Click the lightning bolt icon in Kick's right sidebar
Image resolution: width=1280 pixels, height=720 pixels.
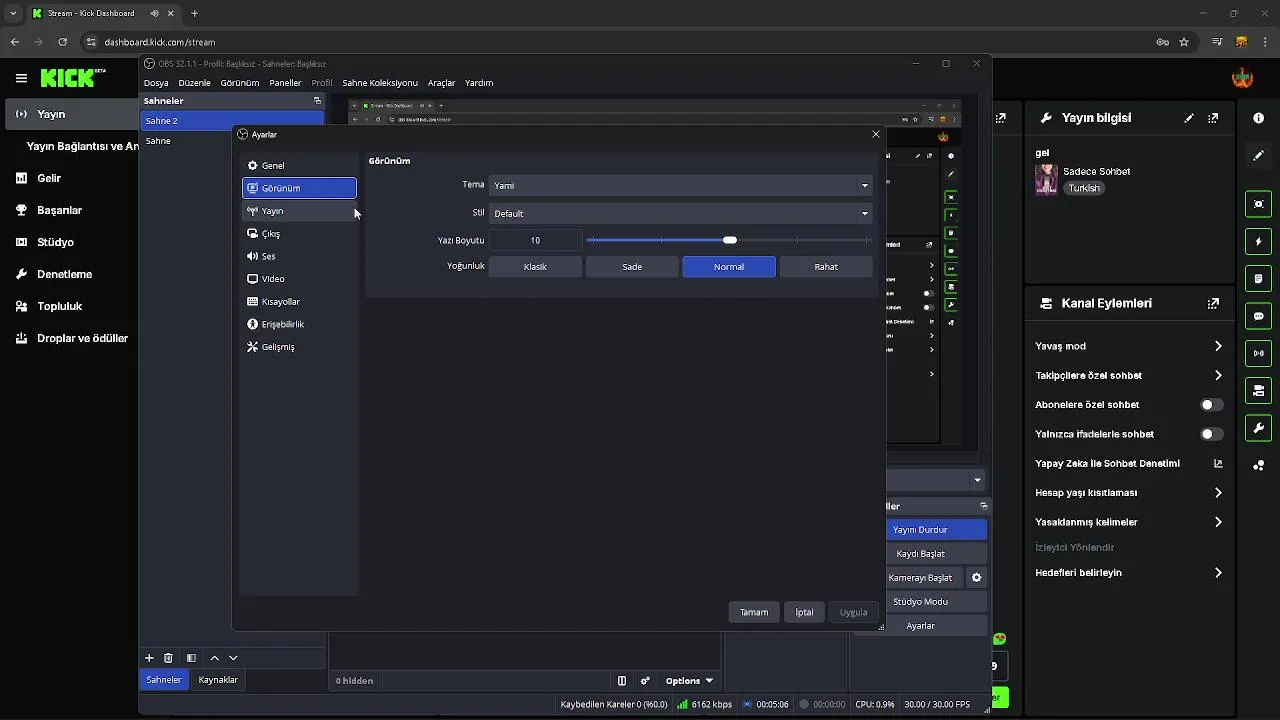pyautogui.click(x=1258, y=242)
